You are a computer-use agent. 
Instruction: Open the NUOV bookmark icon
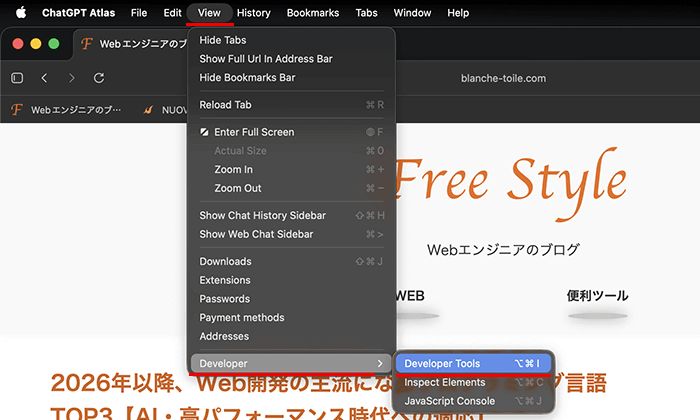tap(149, 110)
